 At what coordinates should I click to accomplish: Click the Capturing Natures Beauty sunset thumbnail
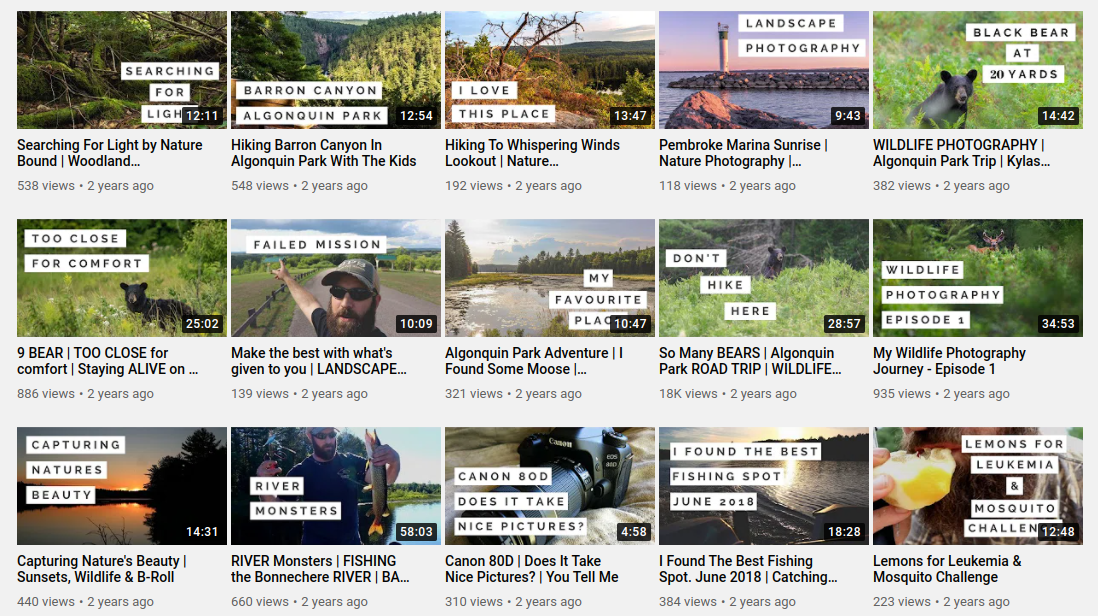coord(122,486)
